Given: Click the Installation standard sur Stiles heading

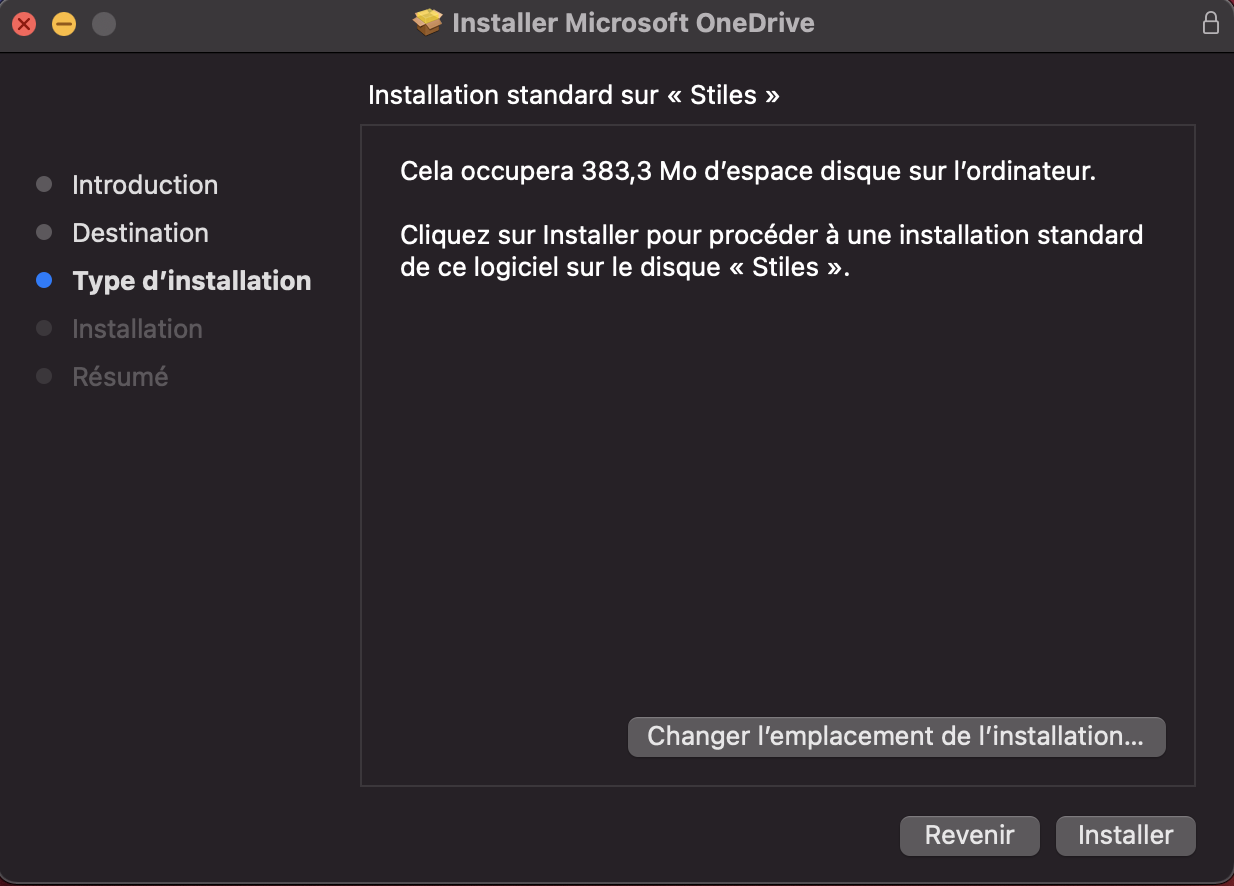Looking at the screenshot, I should click(x=574, y=95).
